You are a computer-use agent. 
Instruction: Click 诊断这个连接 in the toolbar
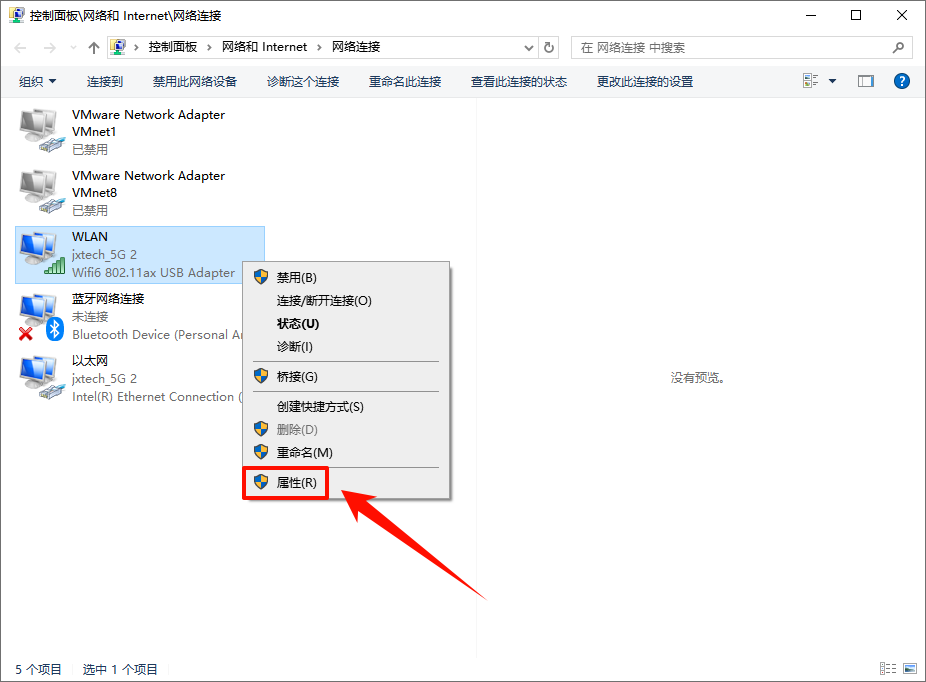[302, 81]
